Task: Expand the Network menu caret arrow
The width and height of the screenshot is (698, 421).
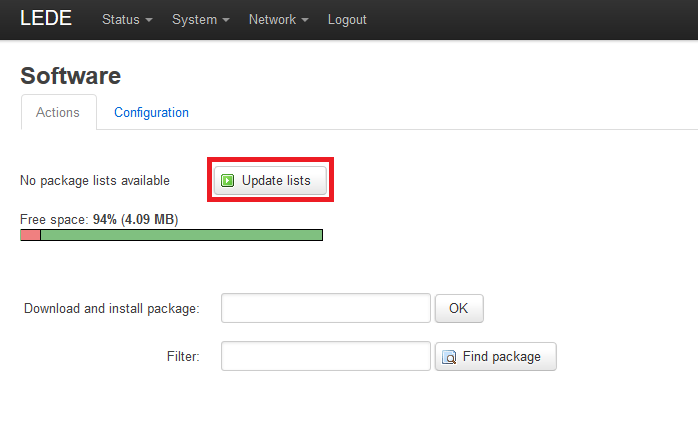Action: coord(304,20)
